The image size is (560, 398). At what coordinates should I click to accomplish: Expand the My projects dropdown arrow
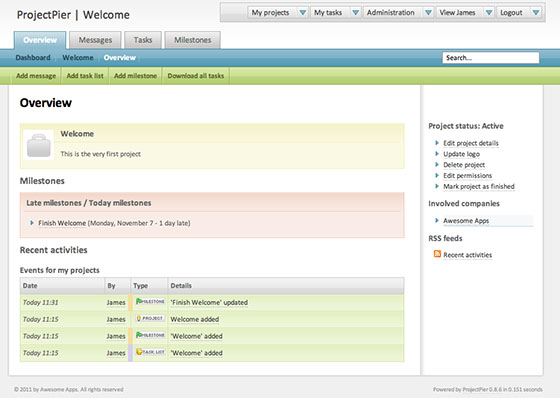click(x=302, y=13)
